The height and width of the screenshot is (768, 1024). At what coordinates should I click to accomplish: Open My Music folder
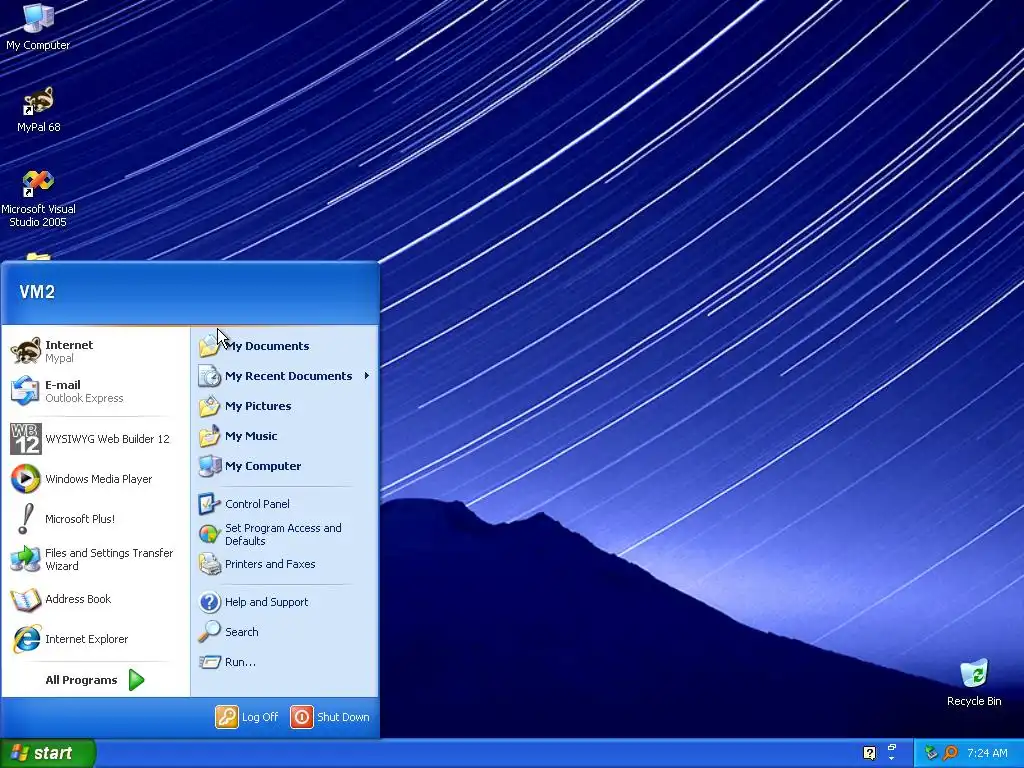(x=285, y=436)
